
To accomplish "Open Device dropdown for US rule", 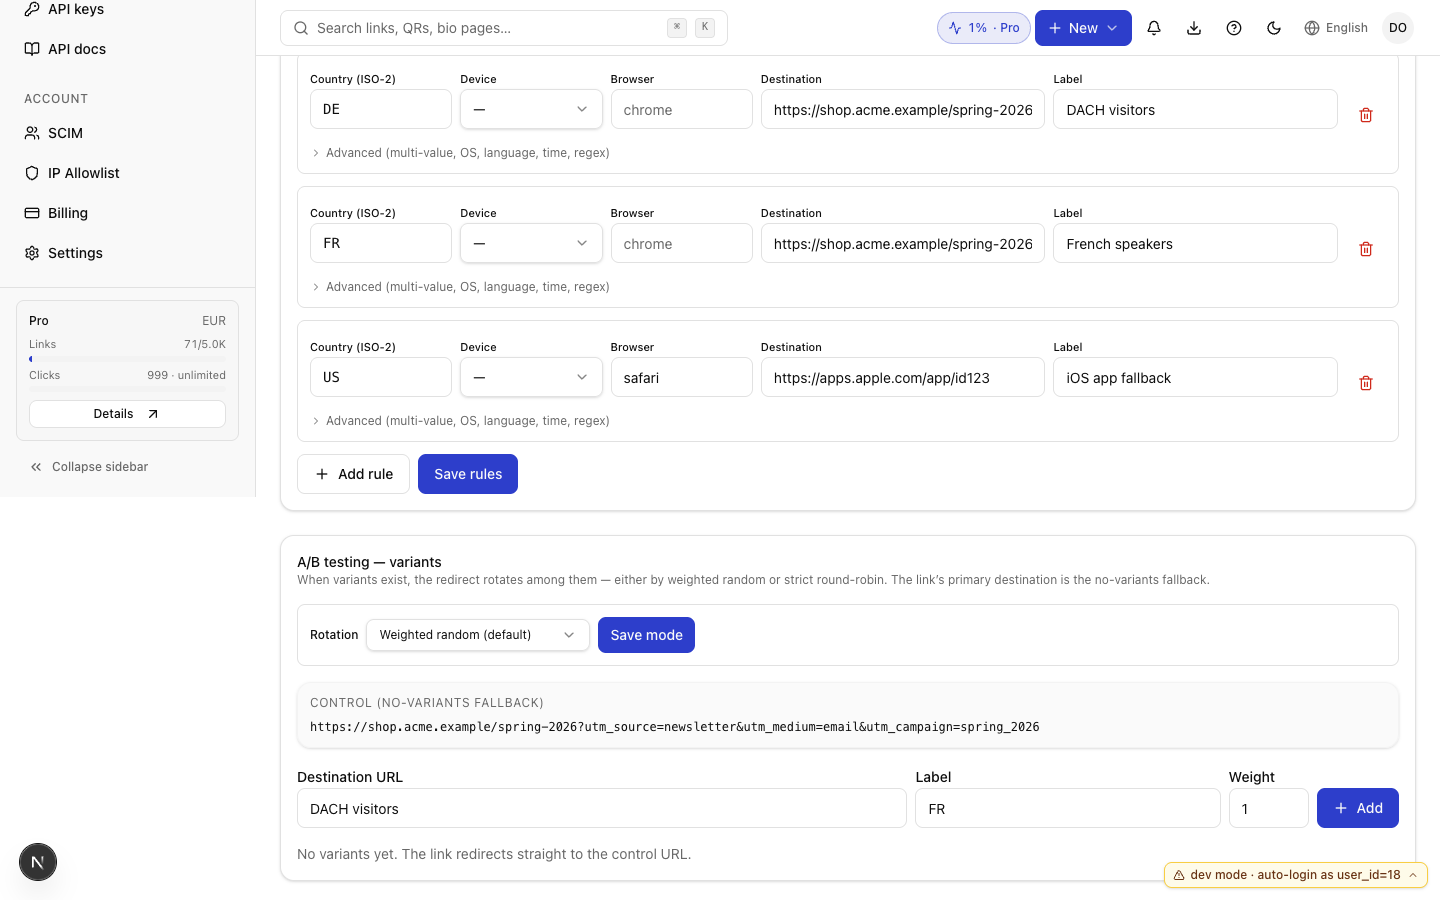I will [x=531, y=377].
